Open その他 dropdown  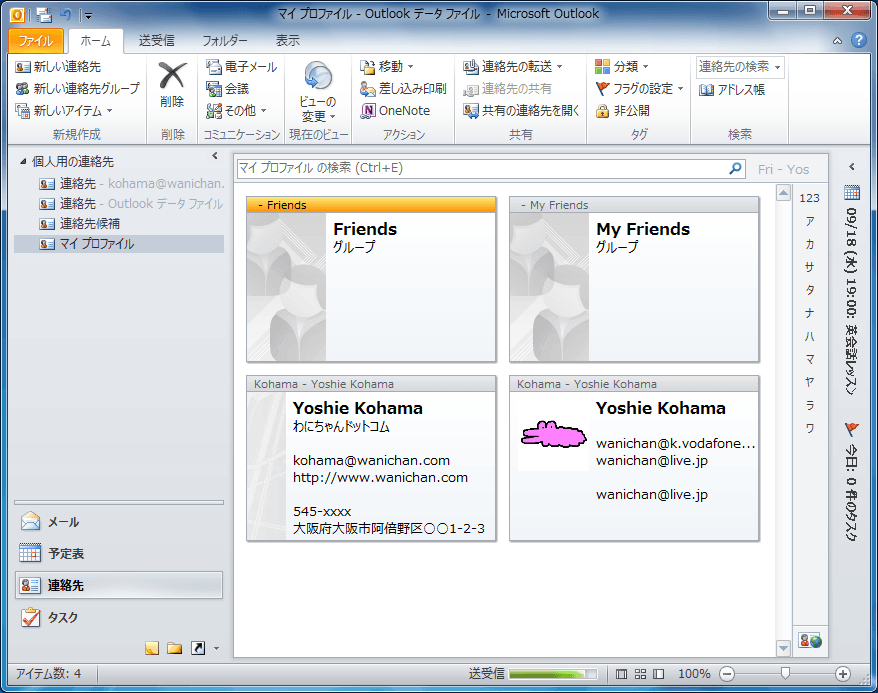tap(236, 111)
